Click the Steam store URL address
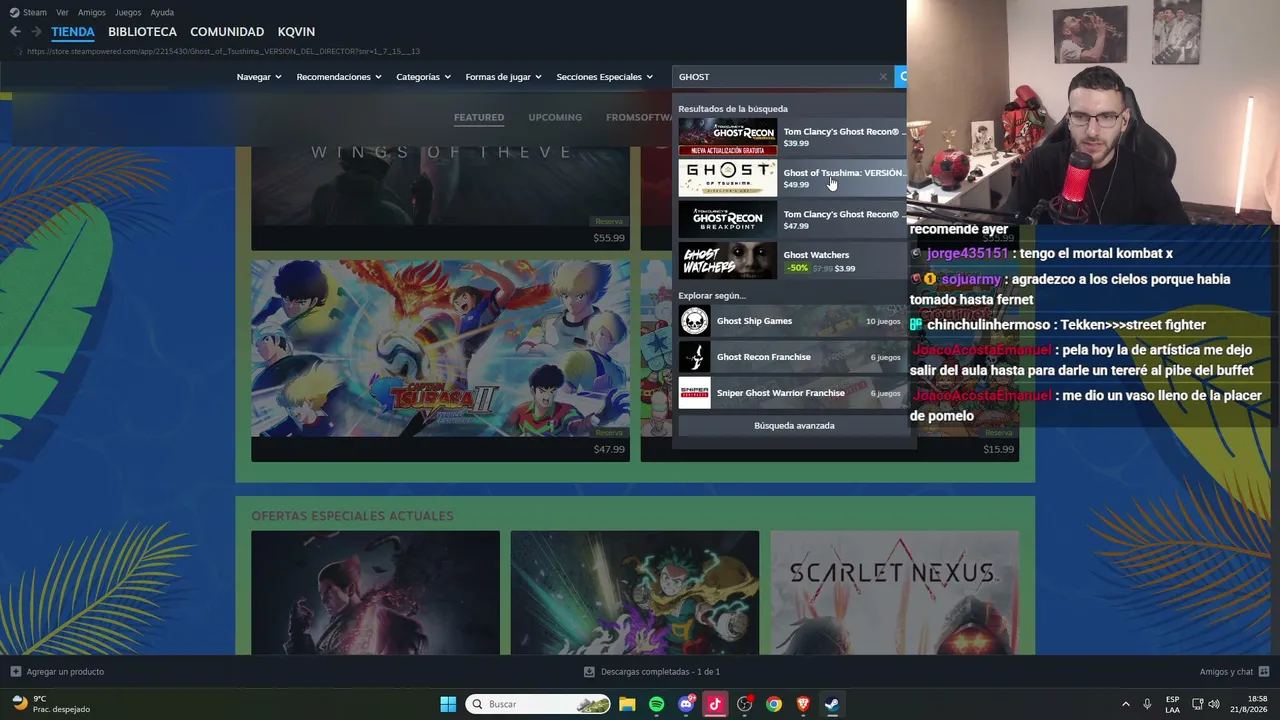The image size is (1280, 720). 223,51
